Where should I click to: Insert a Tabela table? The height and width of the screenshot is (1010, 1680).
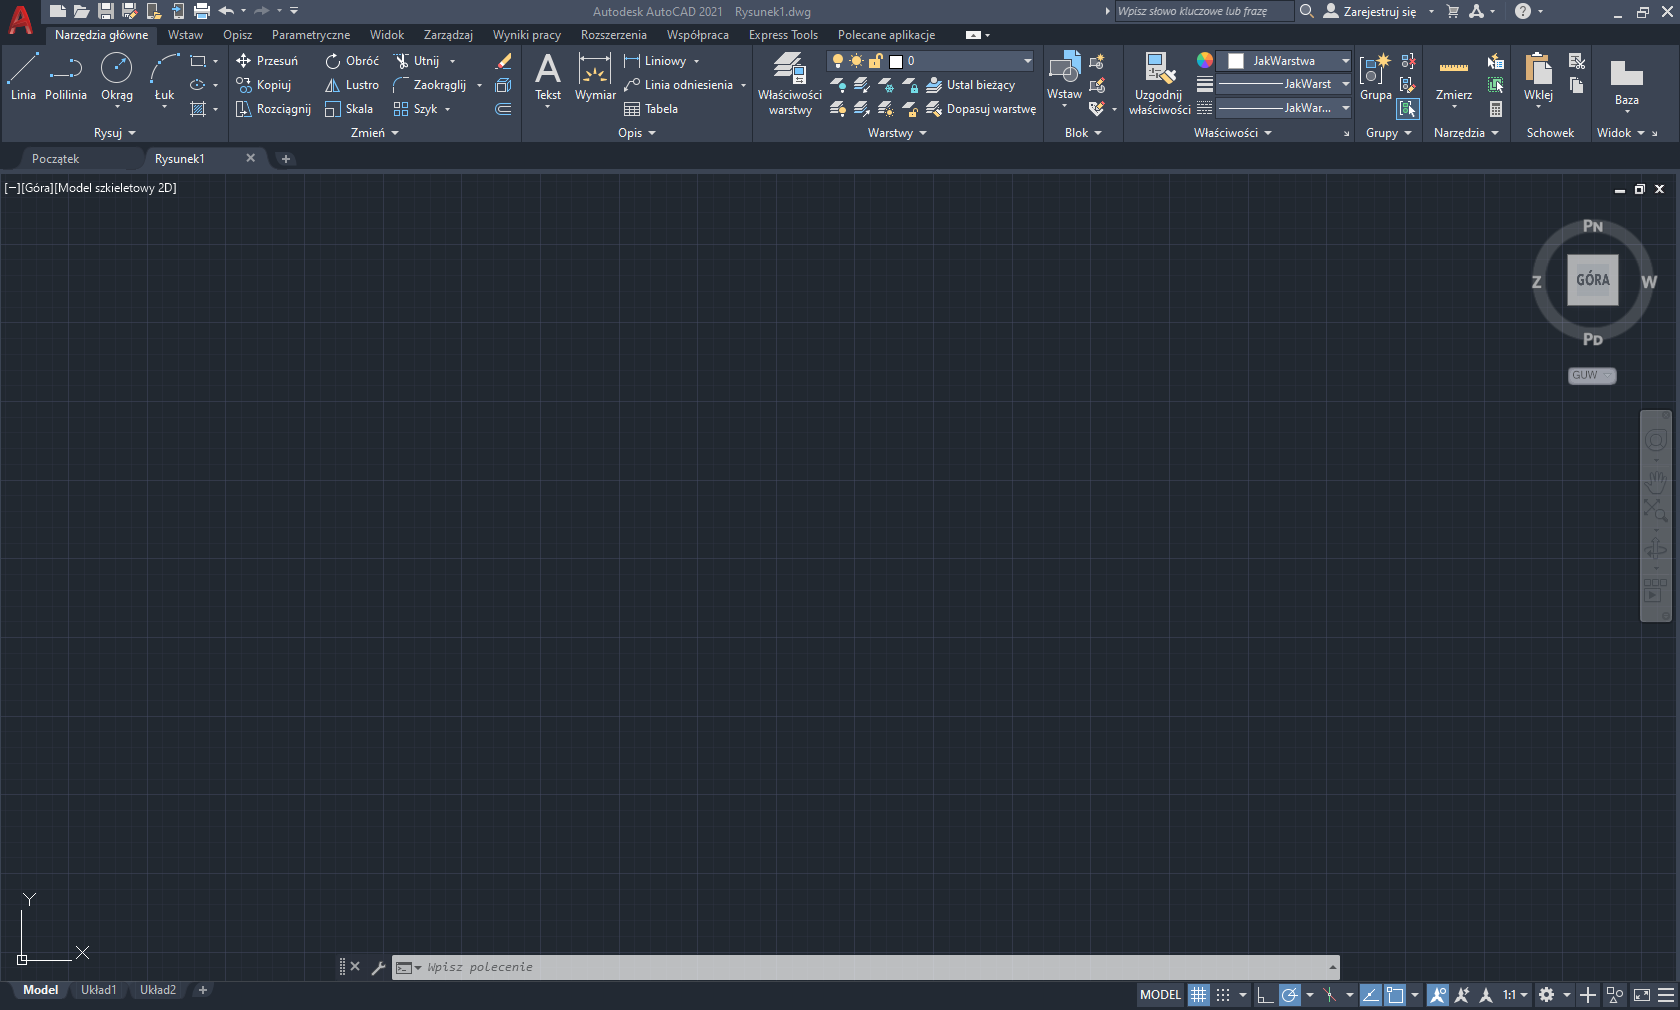coord(651,109)
